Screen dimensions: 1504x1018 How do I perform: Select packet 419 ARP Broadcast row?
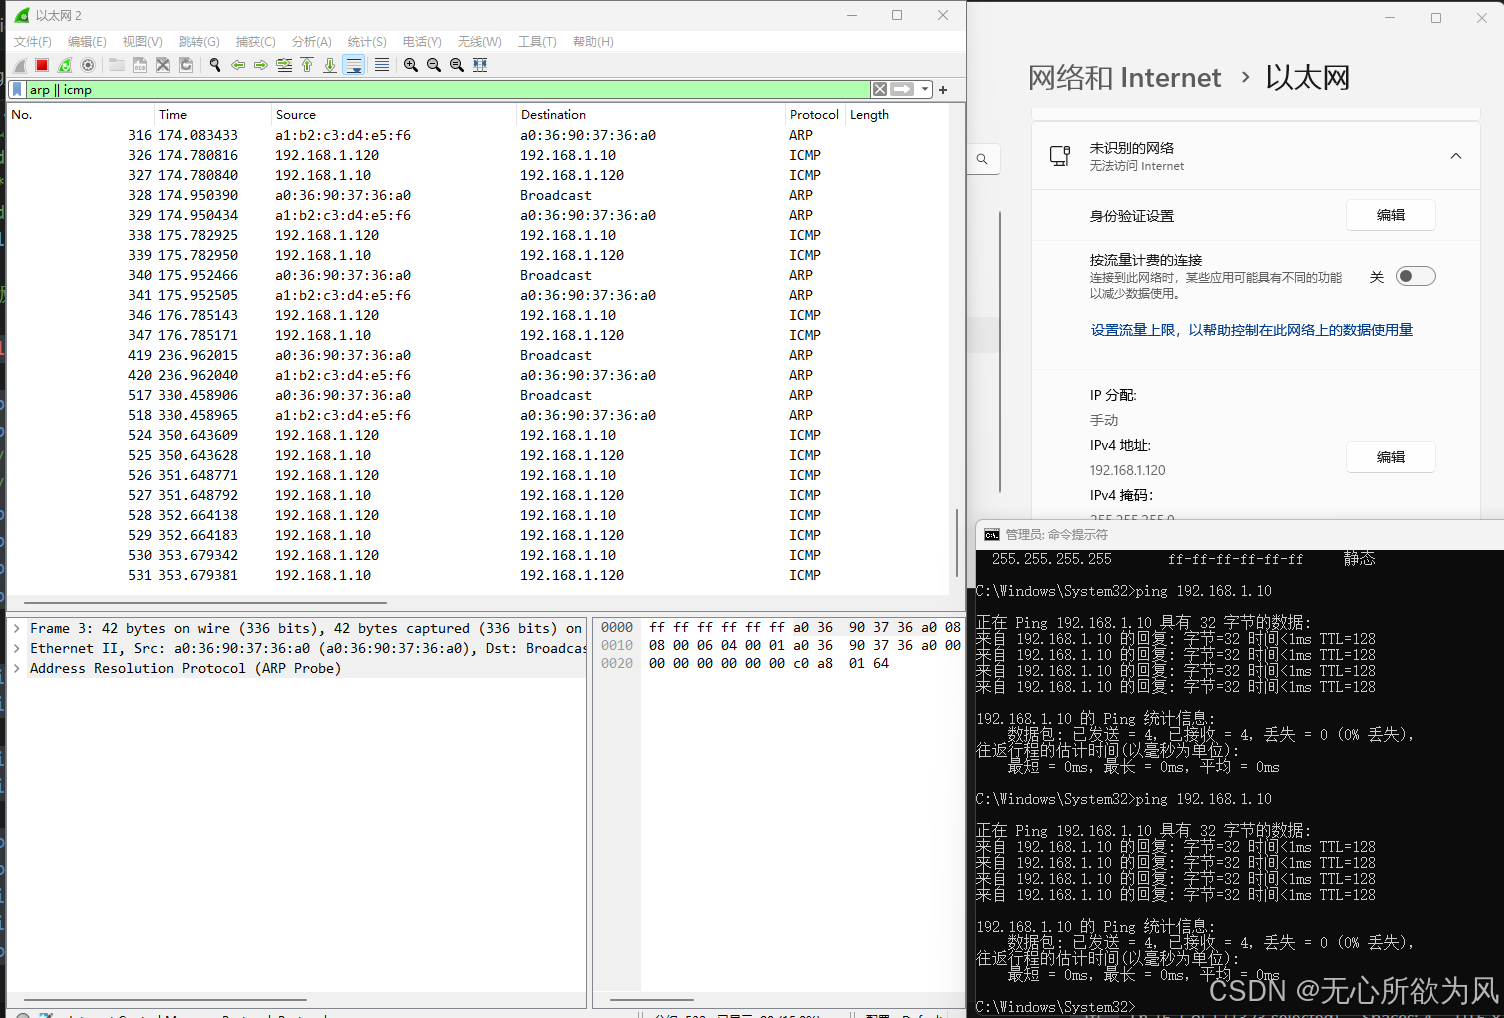(478, 355)
